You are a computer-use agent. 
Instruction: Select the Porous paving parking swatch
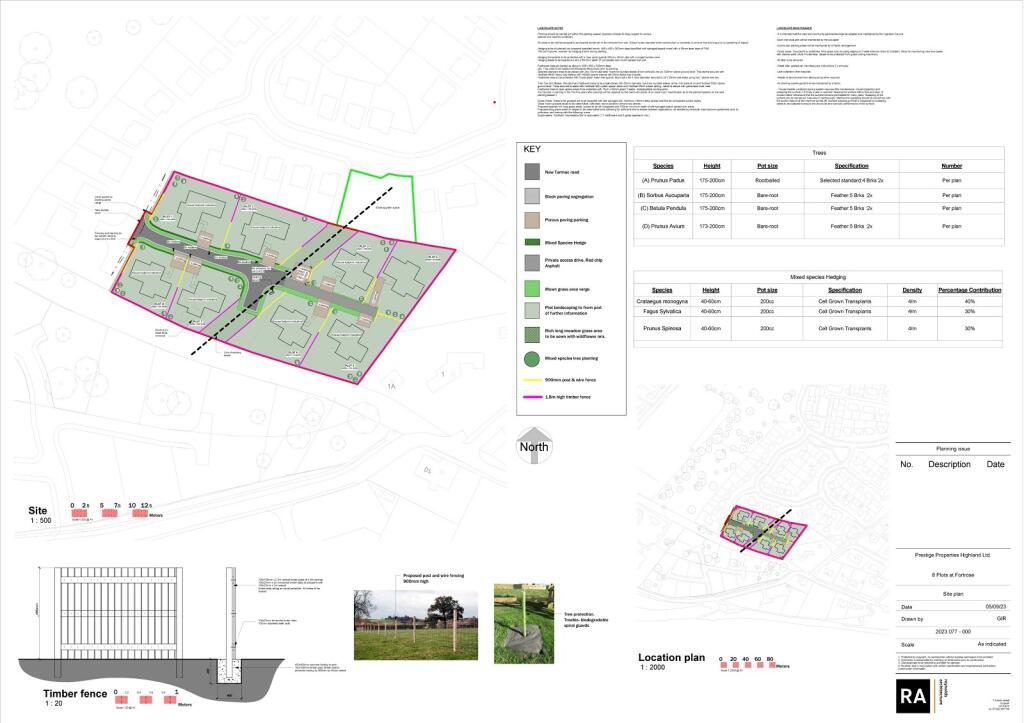point(533,219)
